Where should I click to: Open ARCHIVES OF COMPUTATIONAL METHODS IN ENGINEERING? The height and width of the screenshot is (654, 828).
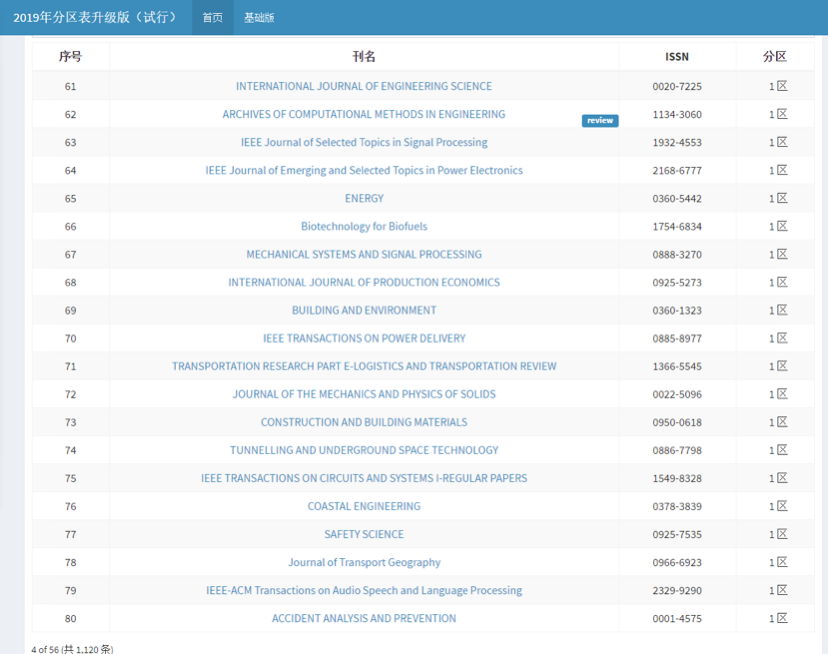[364, 114]
